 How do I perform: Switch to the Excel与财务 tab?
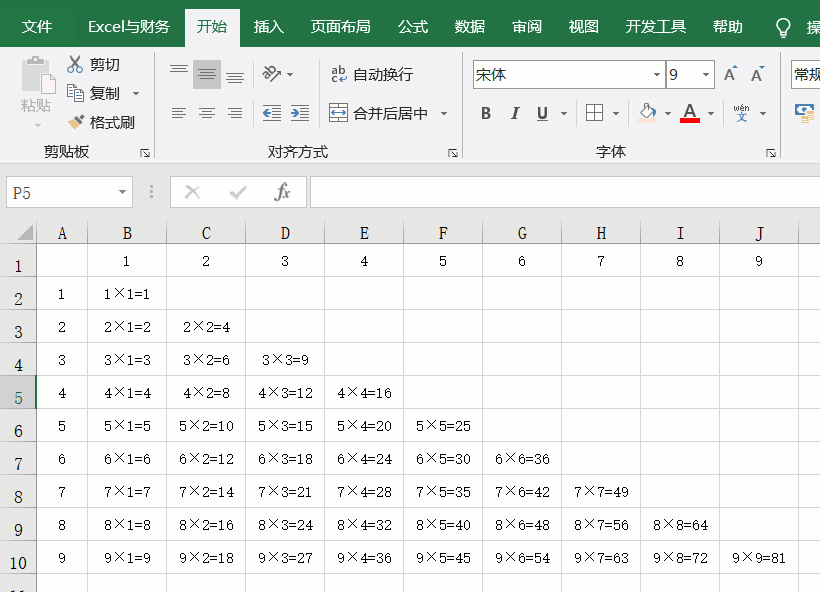(129, 27)
